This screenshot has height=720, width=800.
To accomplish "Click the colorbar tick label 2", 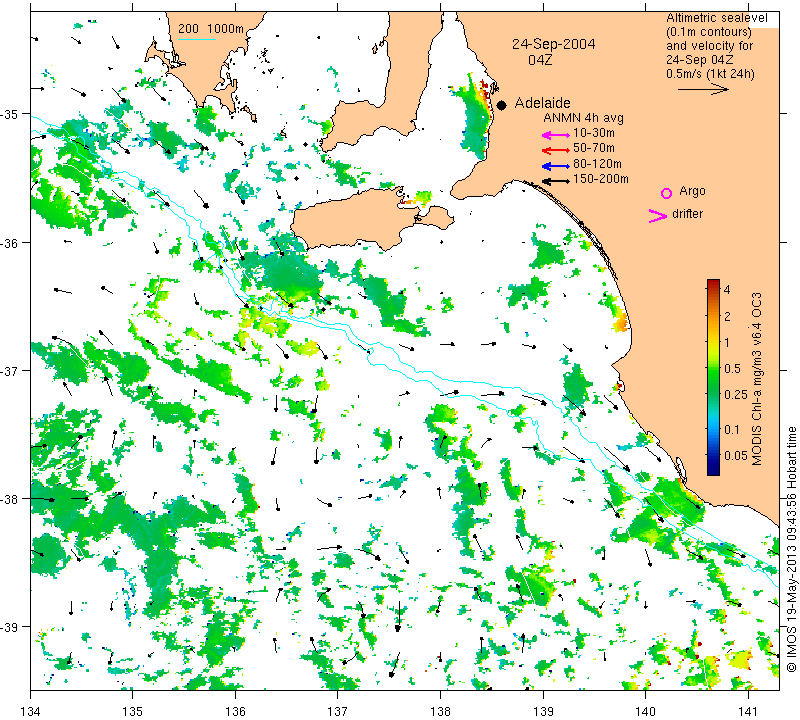I will (728, 316).
